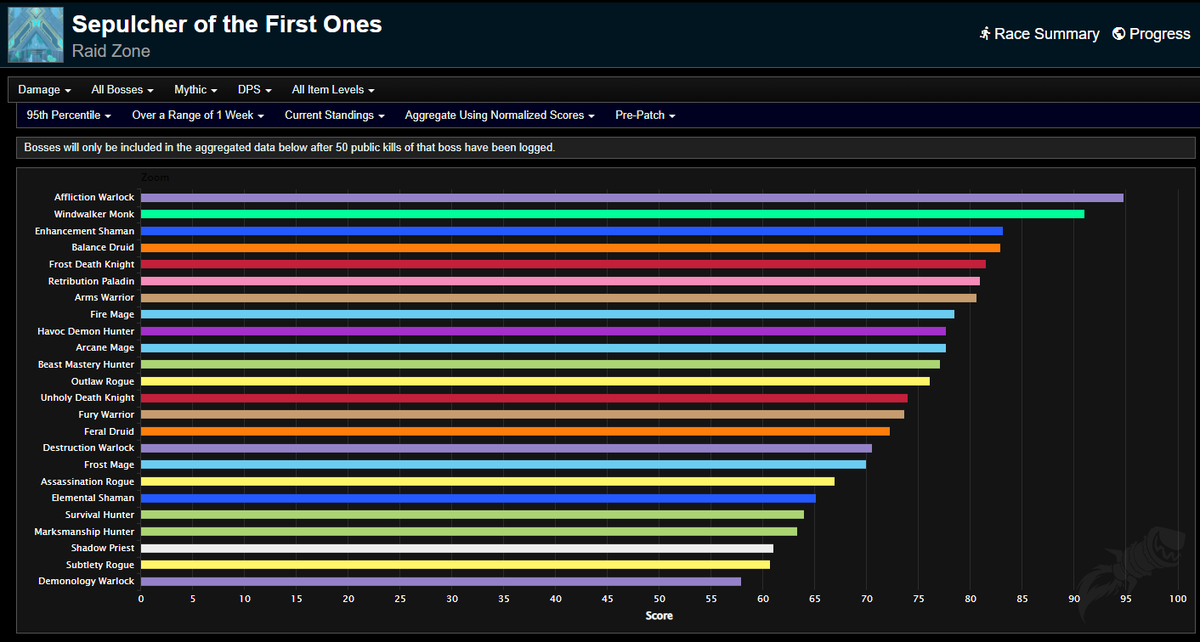Click the Fire Mage score bar

pos(547,314)
